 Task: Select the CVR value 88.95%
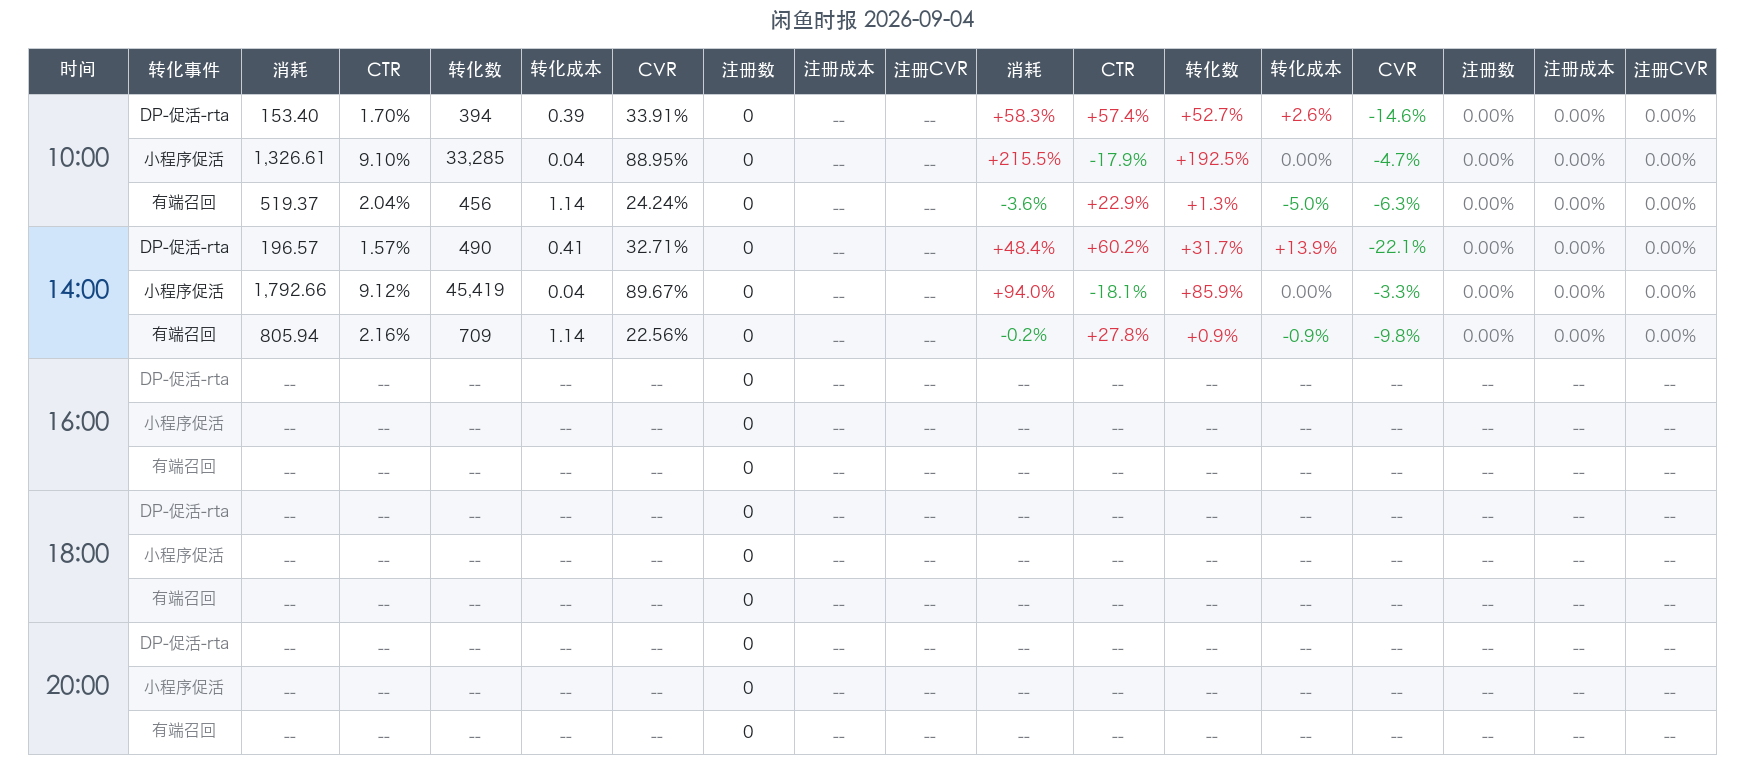coord(657,160)
